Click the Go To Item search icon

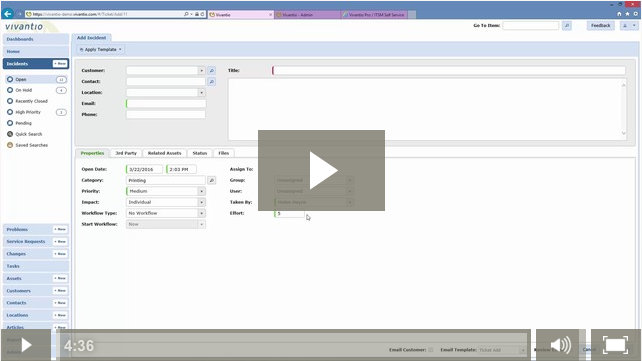[567, 25]
